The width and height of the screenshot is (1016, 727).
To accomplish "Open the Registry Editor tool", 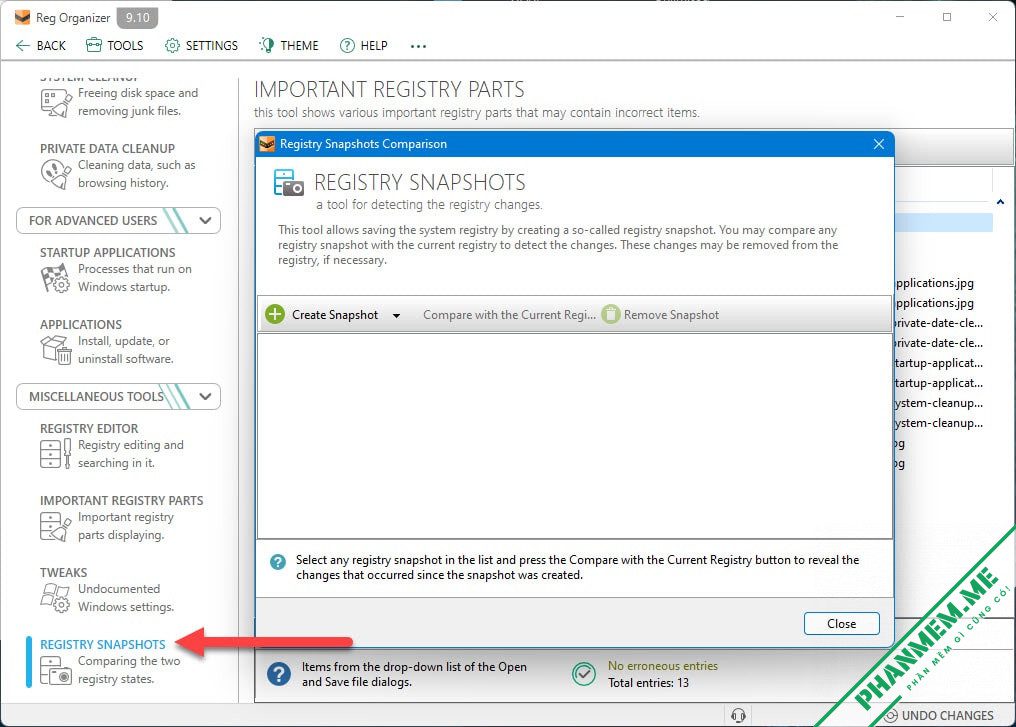I will (x=112, y=446).
